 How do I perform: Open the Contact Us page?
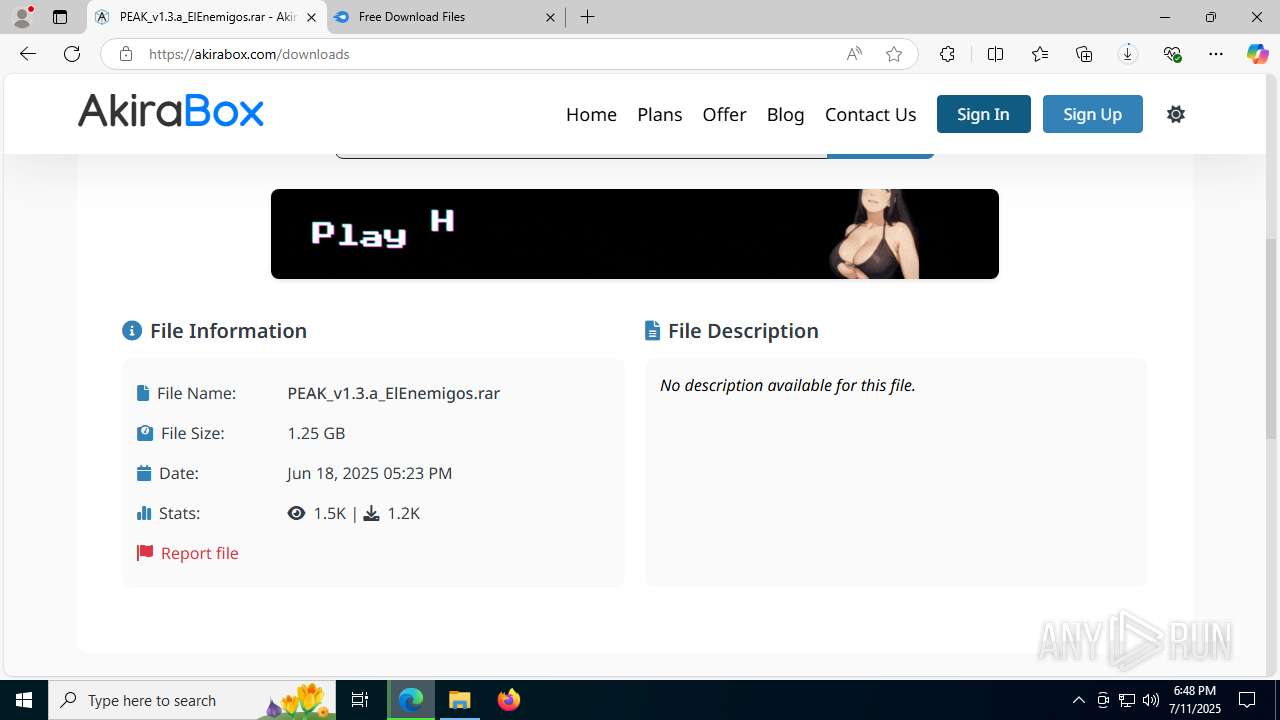coord(870,114)
